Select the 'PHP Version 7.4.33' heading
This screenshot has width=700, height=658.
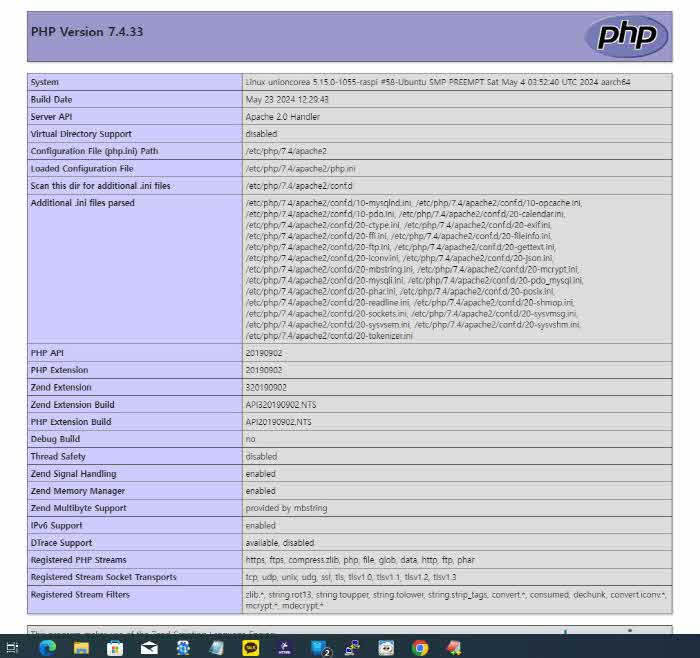[x=87, y=32]
